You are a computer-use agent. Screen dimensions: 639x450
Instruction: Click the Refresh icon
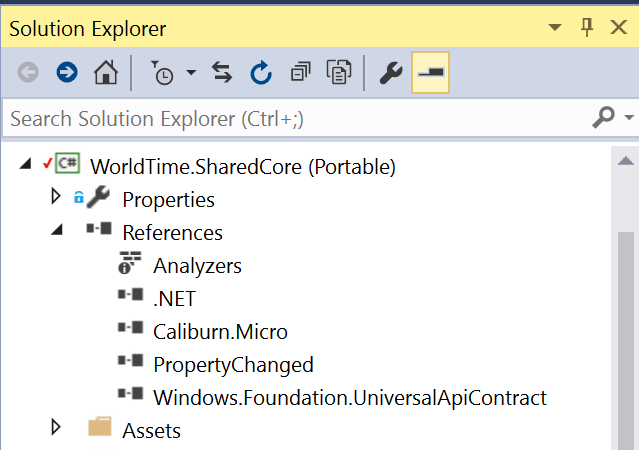tap(261, 73)
